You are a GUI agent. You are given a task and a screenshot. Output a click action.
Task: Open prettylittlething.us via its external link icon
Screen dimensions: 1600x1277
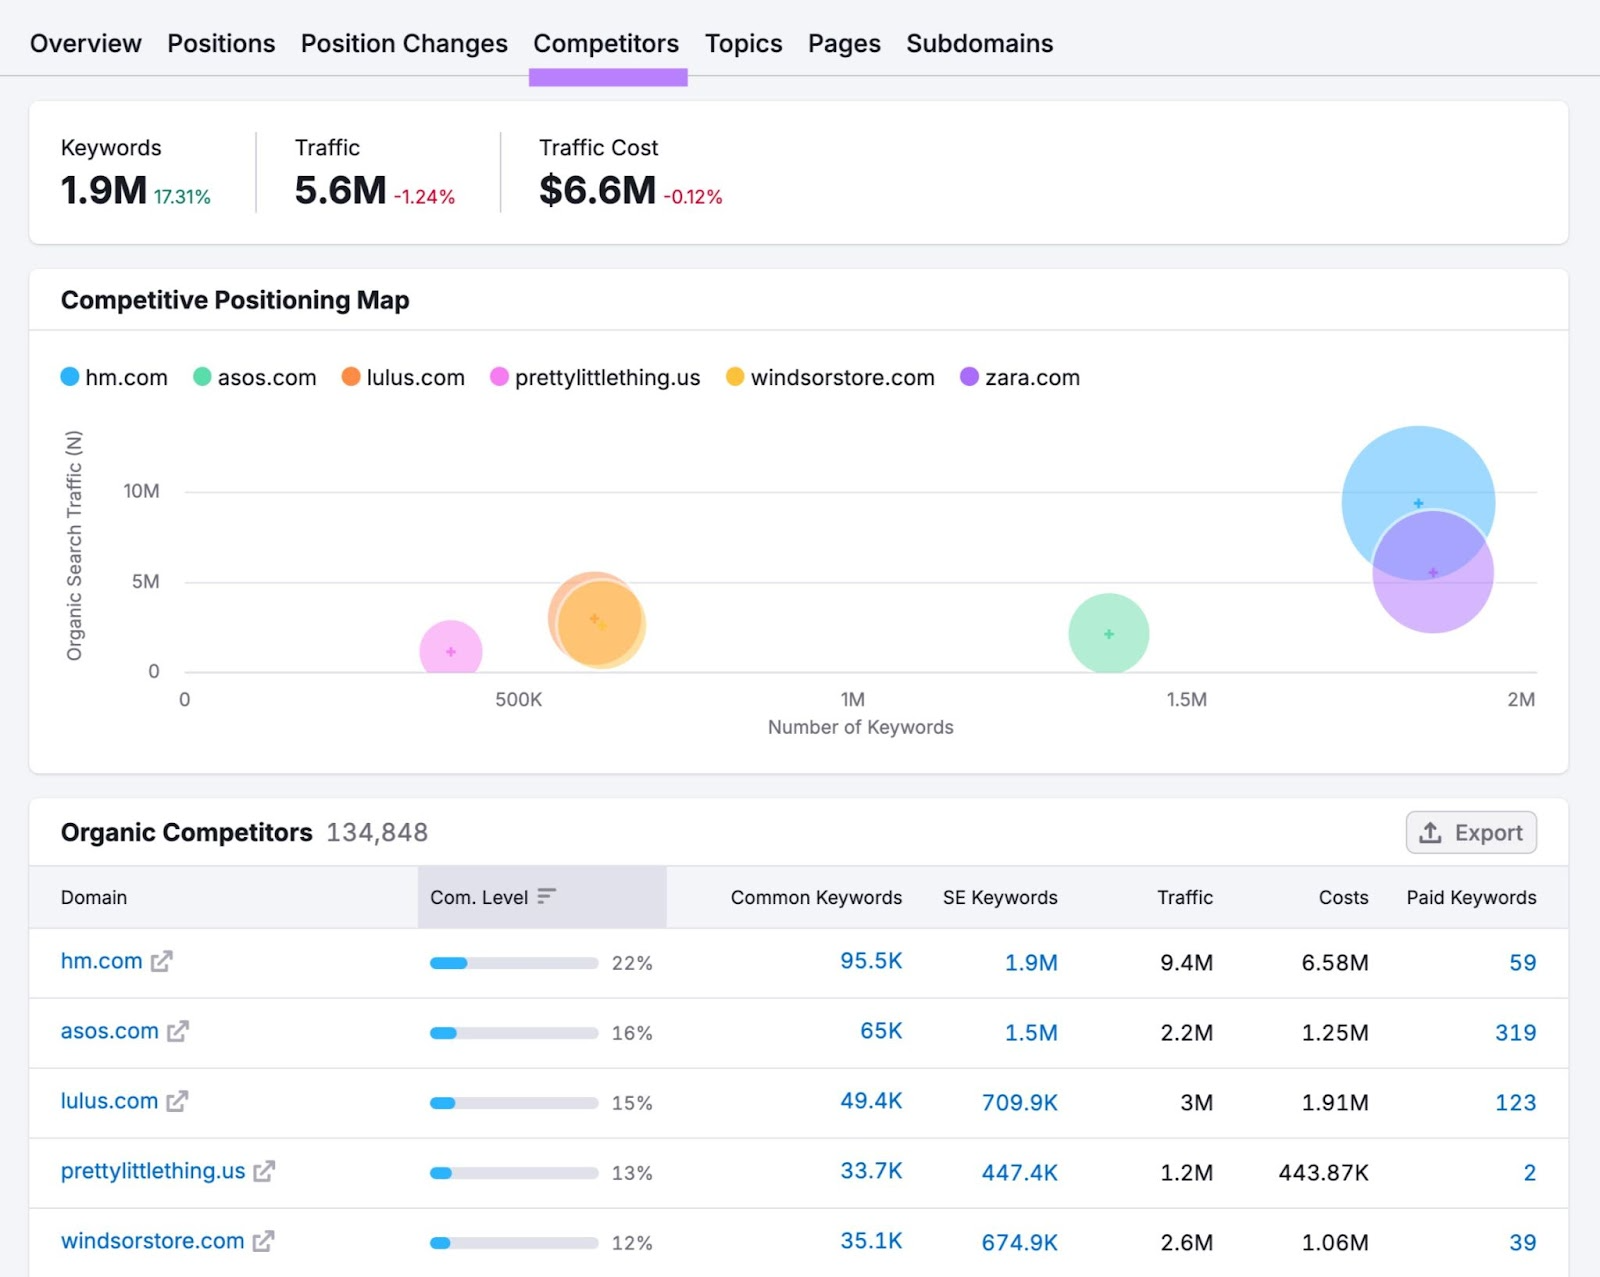coord(264,1171)
